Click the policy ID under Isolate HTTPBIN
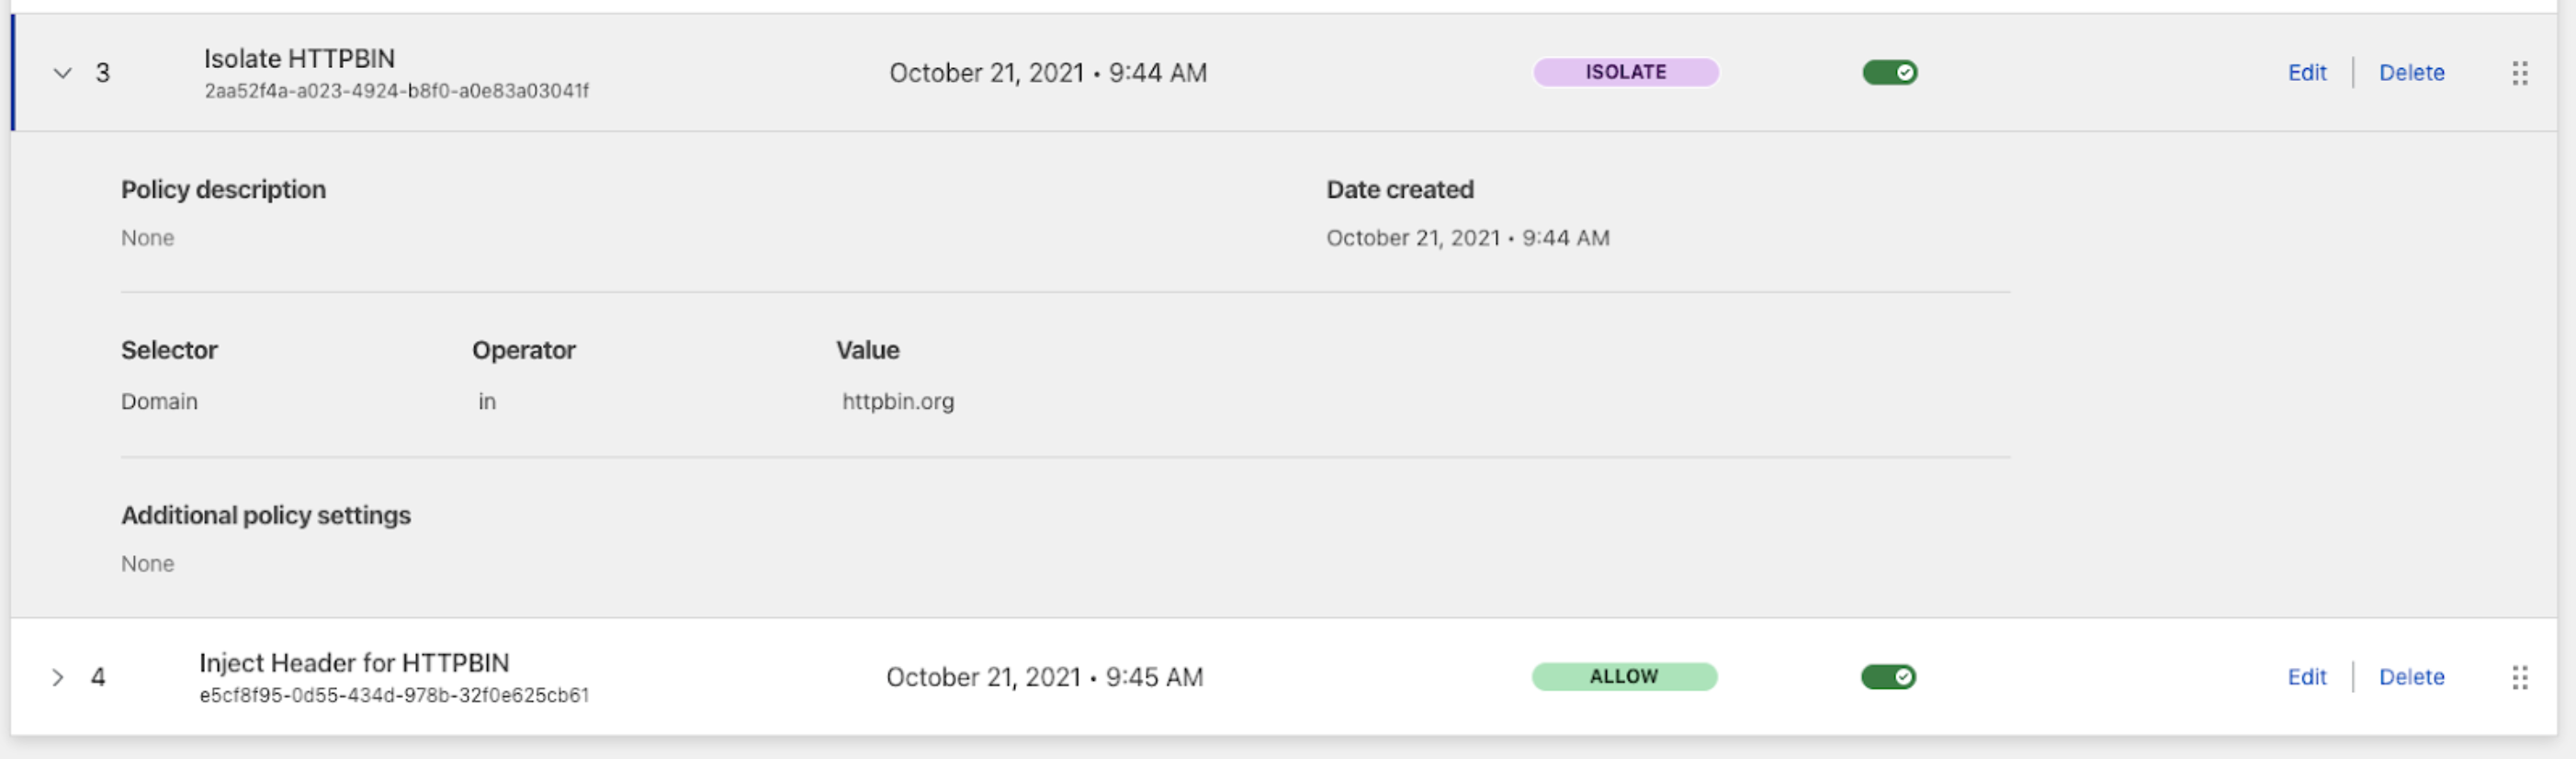Image resolution: width=2576 pixels, height=759 pixels. click(396, 90)
